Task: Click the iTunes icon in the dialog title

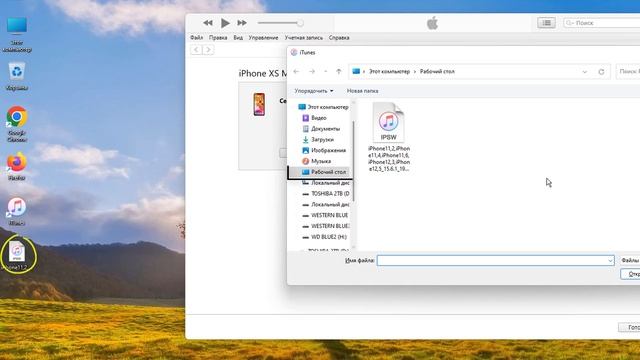Action: point(294,52)
